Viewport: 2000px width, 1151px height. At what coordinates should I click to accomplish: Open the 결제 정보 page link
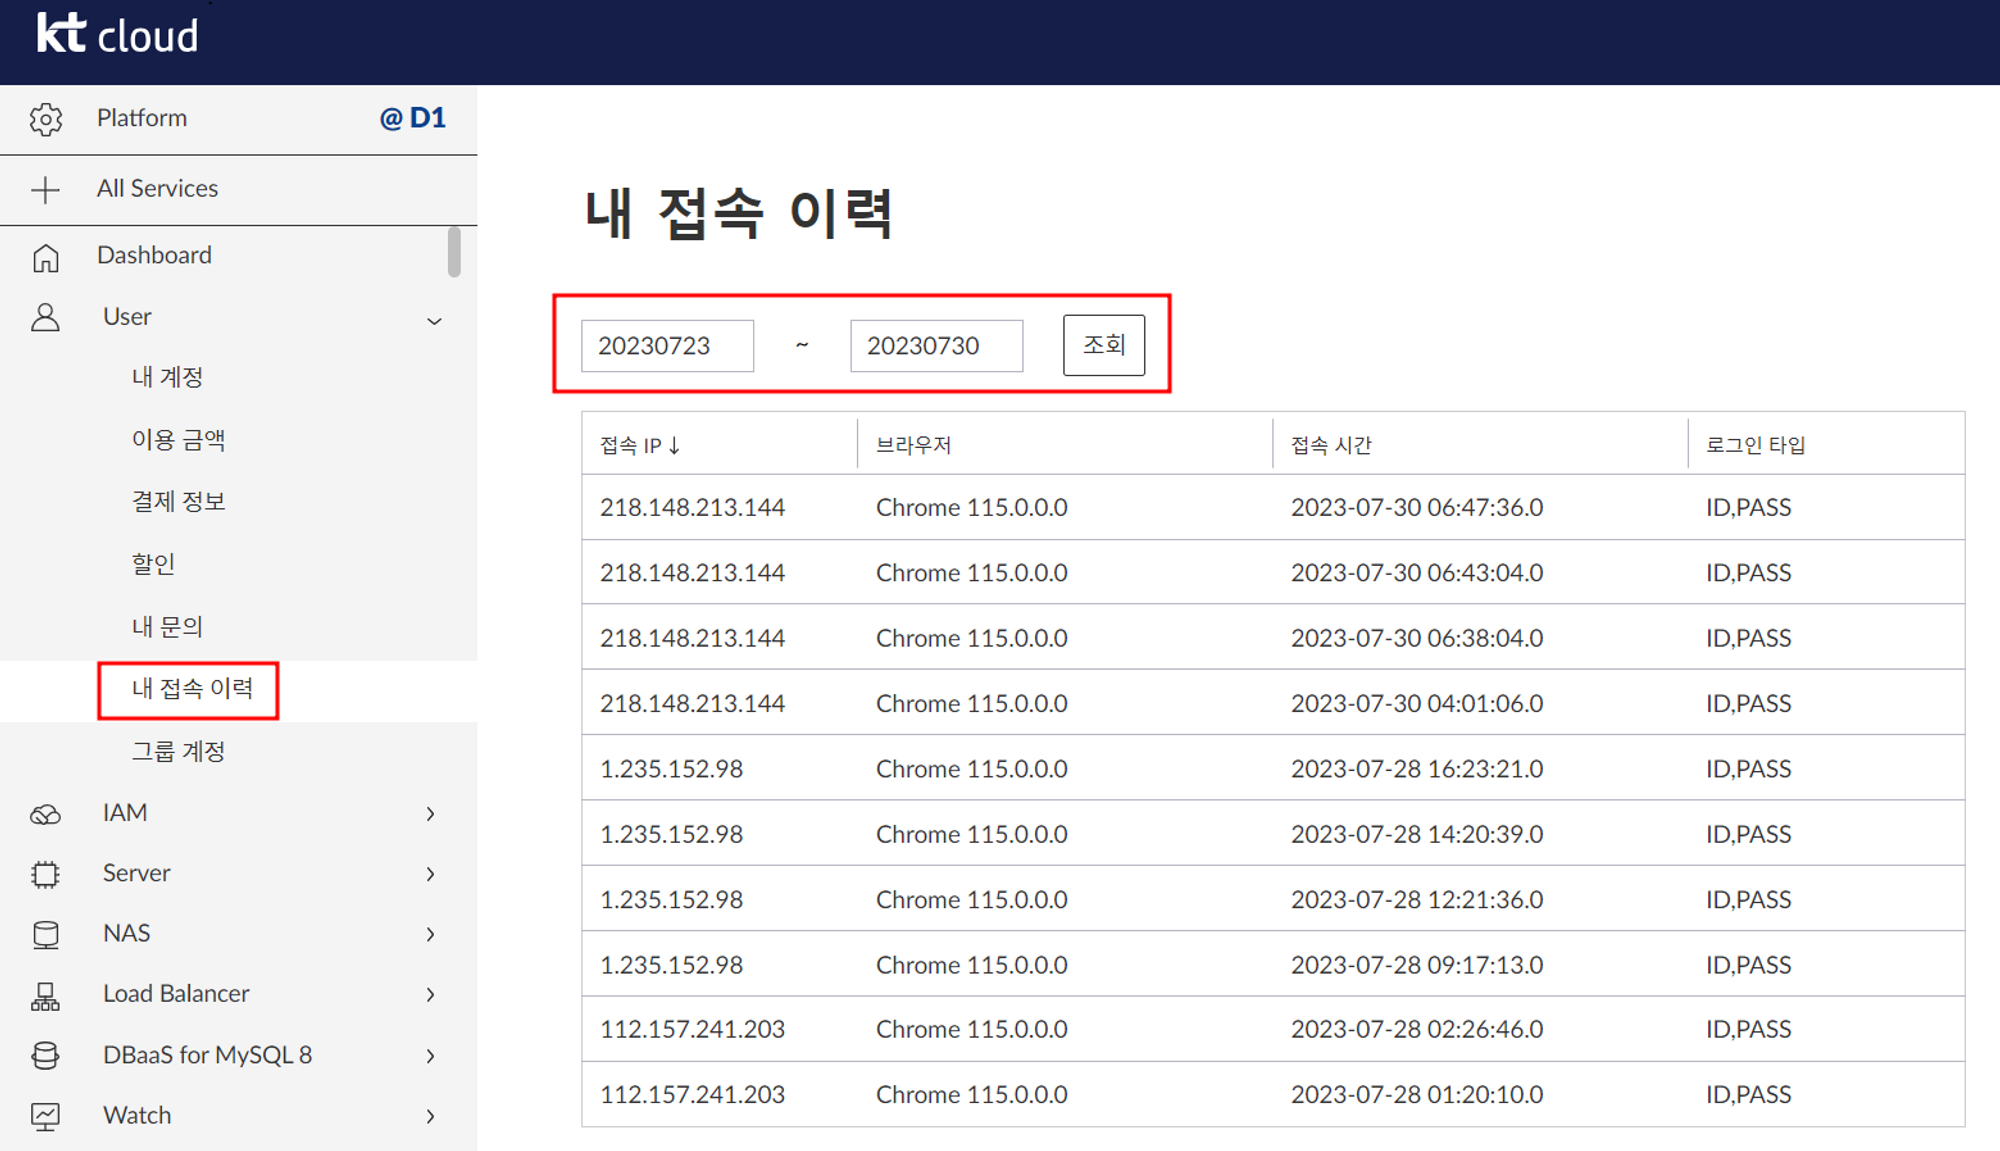tap(177, 501)
